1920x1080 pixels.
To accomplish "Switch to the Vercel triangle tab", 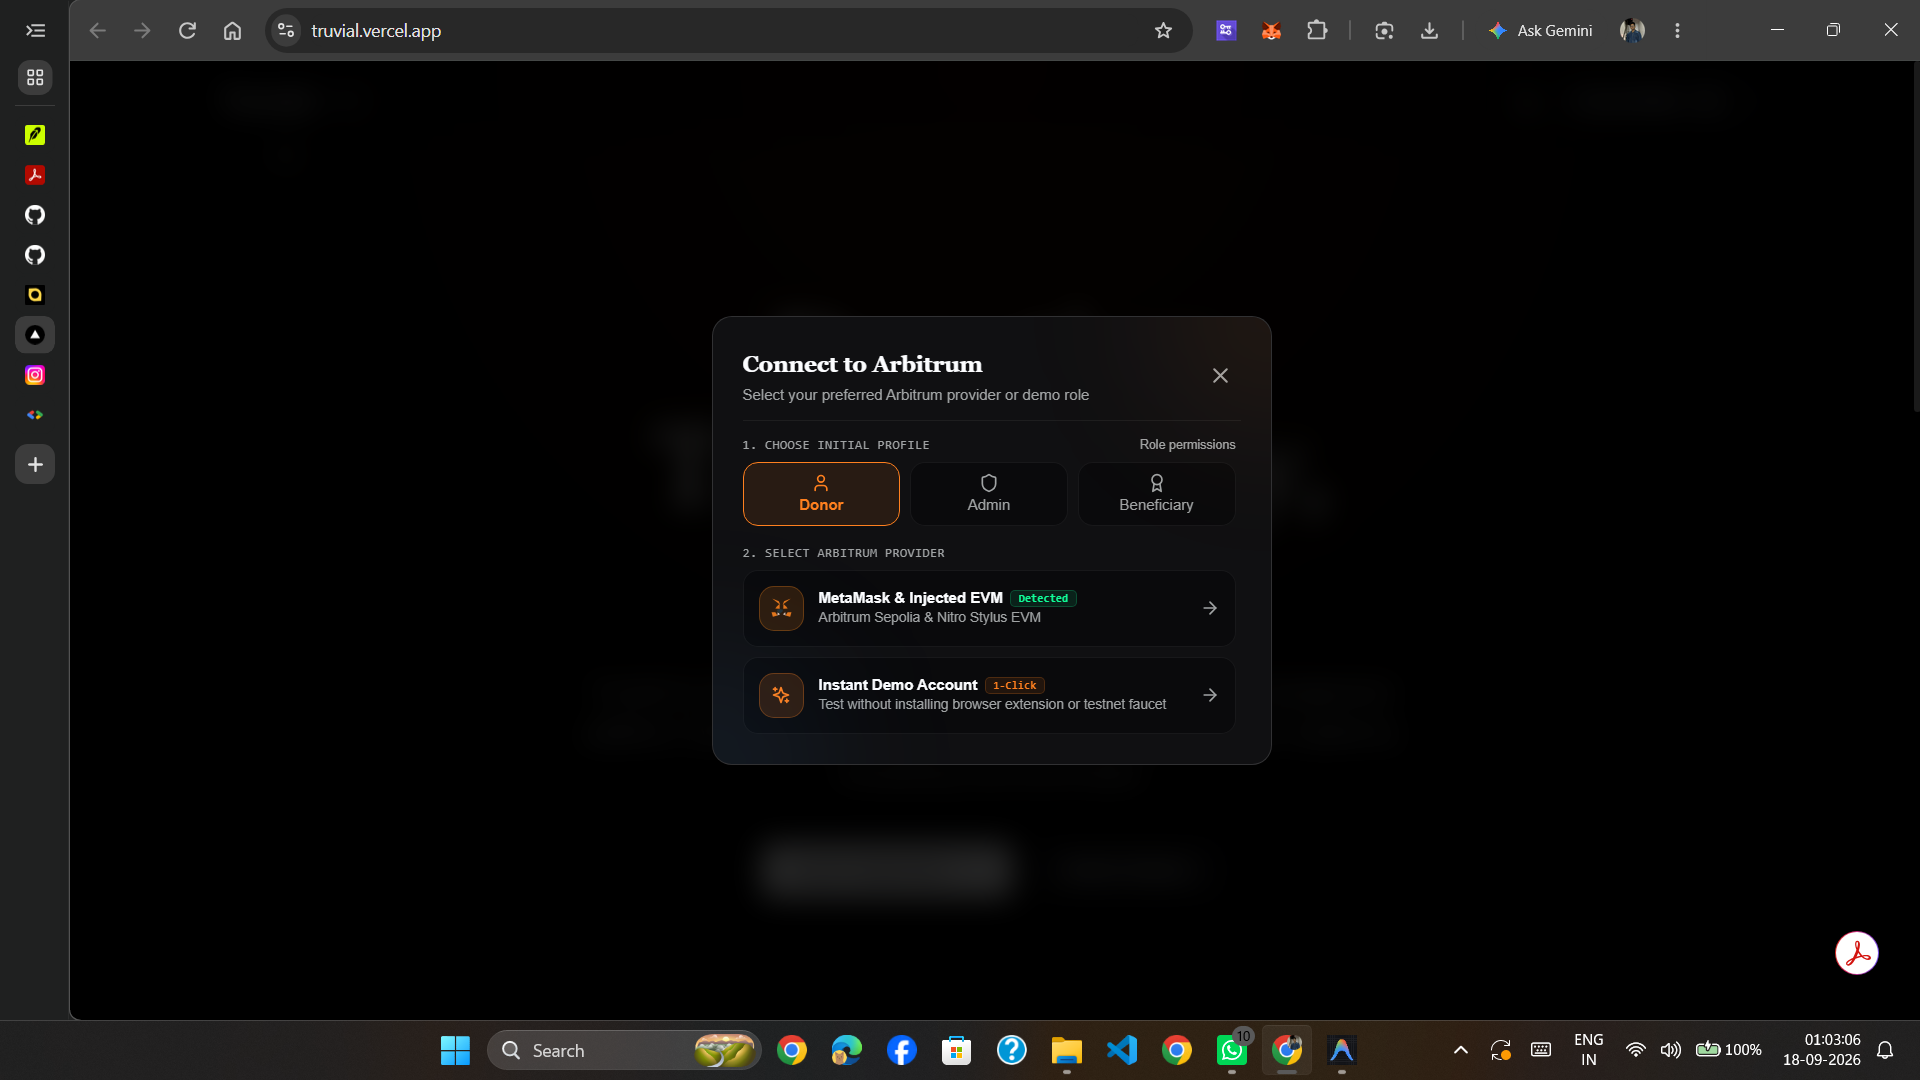I will tap(35, 335).
